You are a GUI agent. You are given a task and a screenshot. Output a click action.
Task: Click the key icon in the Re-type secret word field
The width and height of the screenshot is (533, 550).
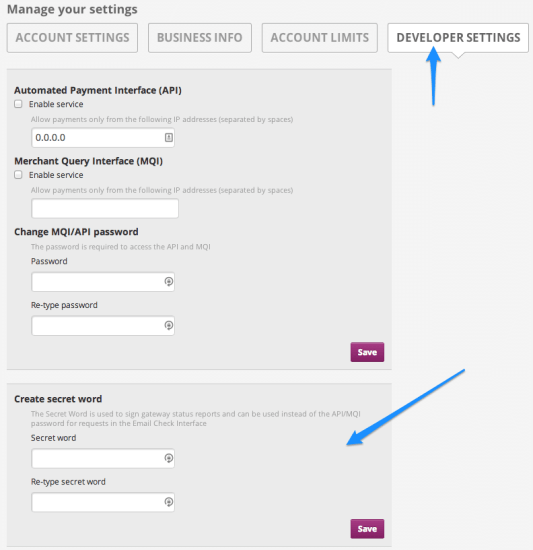[x=169, y=502]
